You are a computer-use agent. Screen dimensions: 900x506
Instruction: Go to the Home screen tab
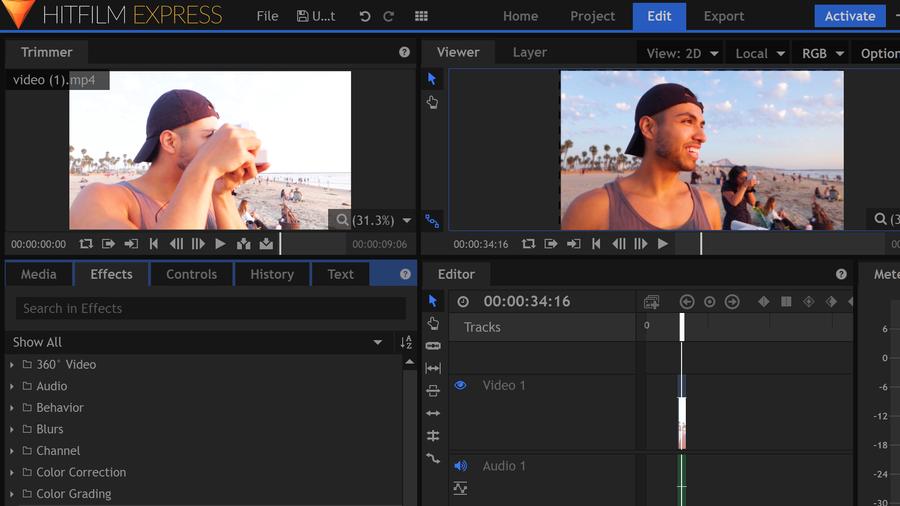point(521,16)
